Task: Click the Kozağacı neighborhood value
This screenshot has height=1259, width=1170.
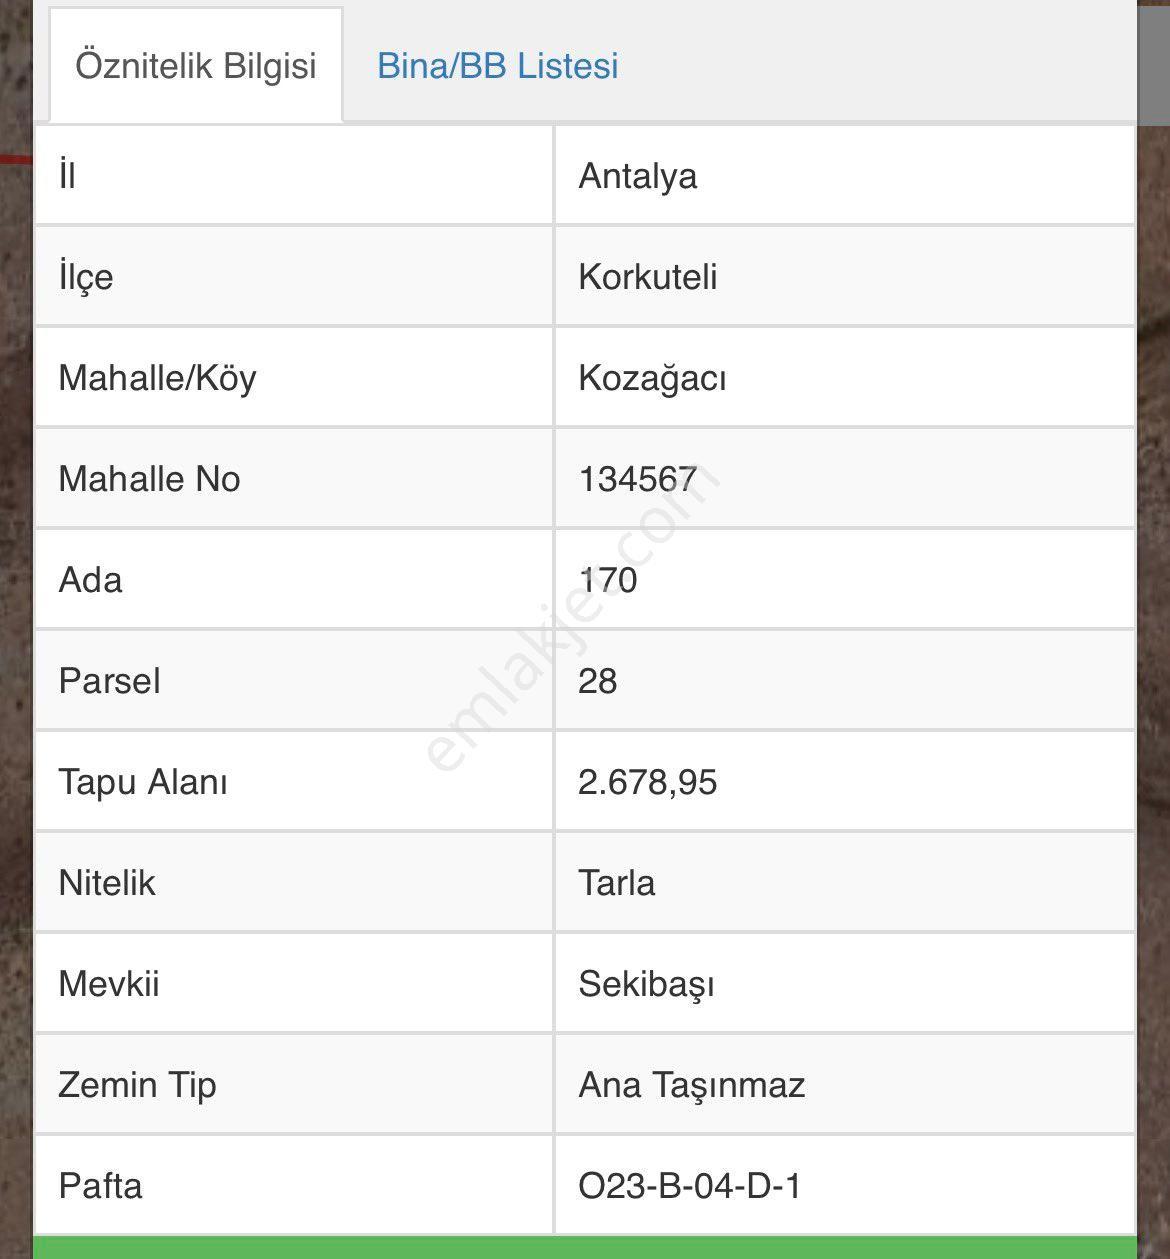Action: pos(652,378)
